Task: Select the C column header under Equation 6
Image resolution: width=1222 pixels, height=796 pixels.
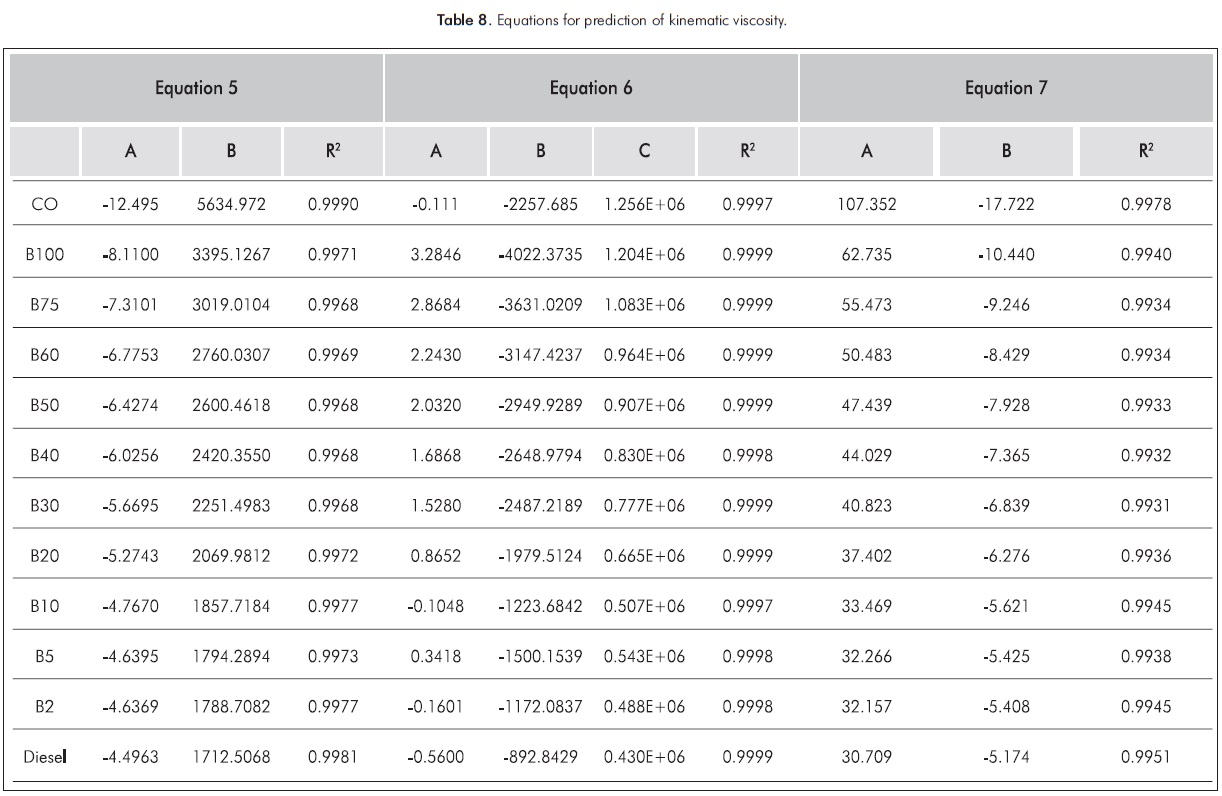Action: coord(644,152)
